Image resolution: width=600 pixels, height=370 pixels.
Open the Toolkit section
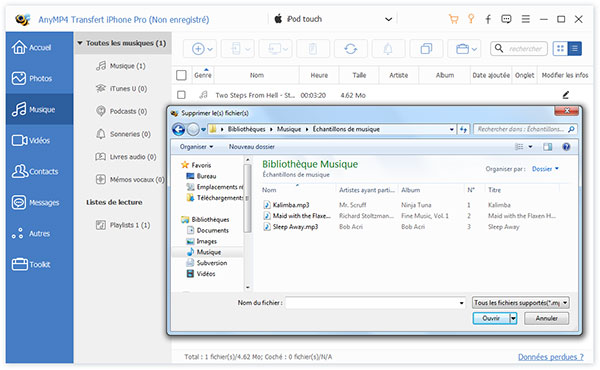point(39,264)
